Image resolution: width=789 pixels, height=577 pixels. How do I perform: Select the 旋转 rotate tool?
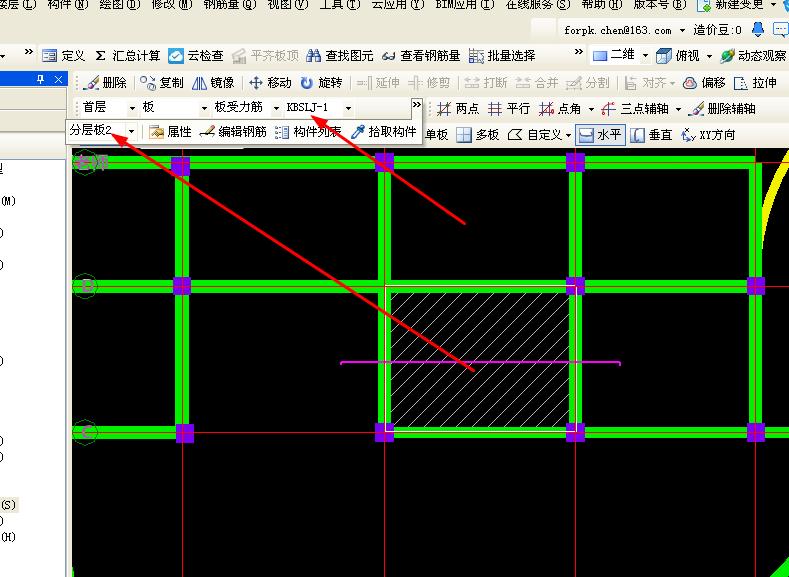pyautogui.click(x=322, y=83)
